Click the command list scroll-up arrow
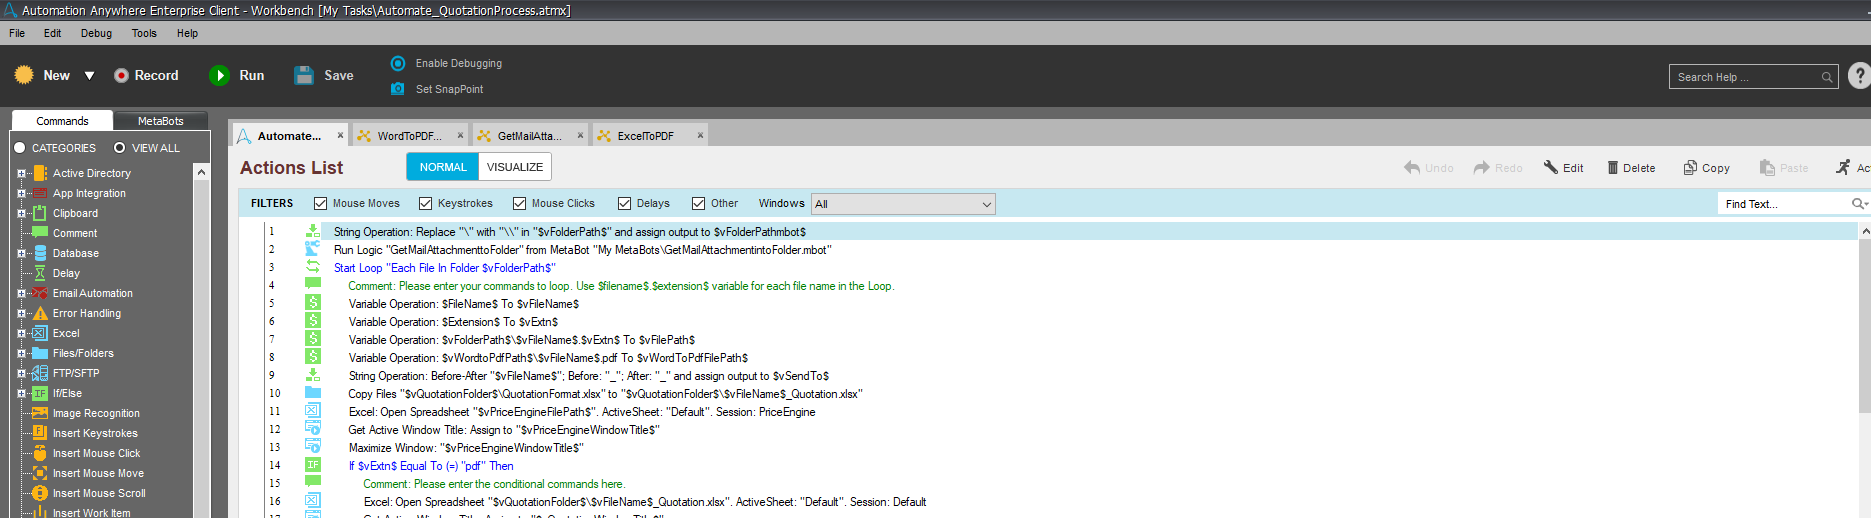Viewport: 1871px width, 518px height. pyautogui.click(x=201, y=173)
